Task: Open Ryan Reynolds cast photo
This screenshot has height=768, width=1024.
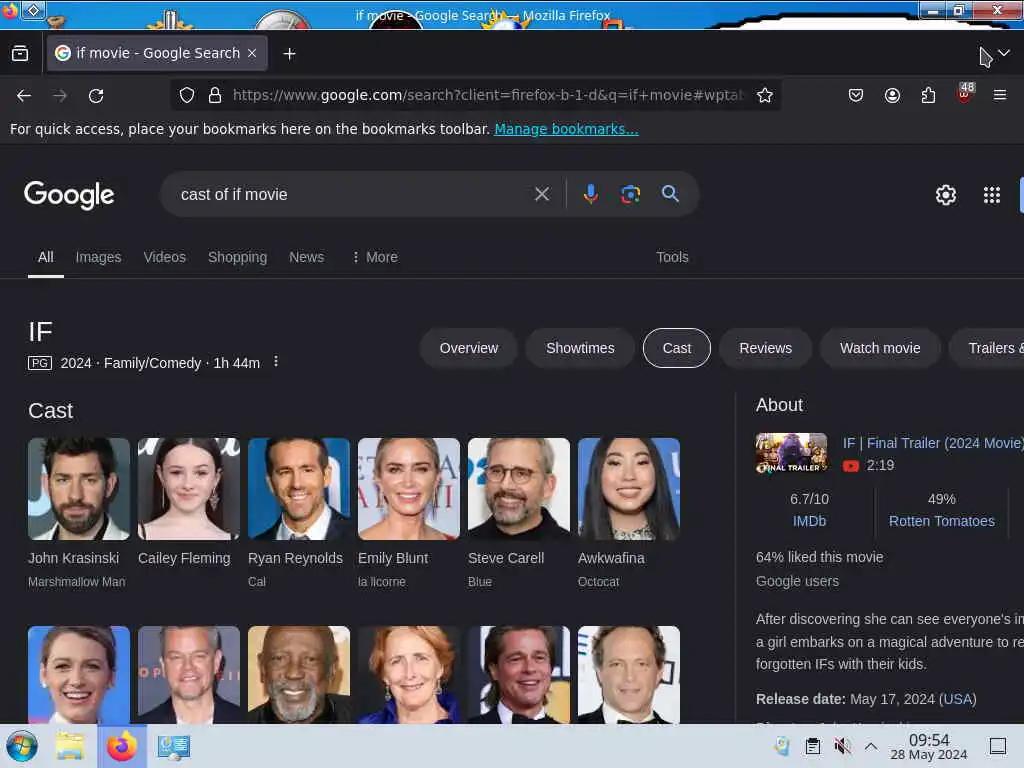Action: [x=299, y=489]
